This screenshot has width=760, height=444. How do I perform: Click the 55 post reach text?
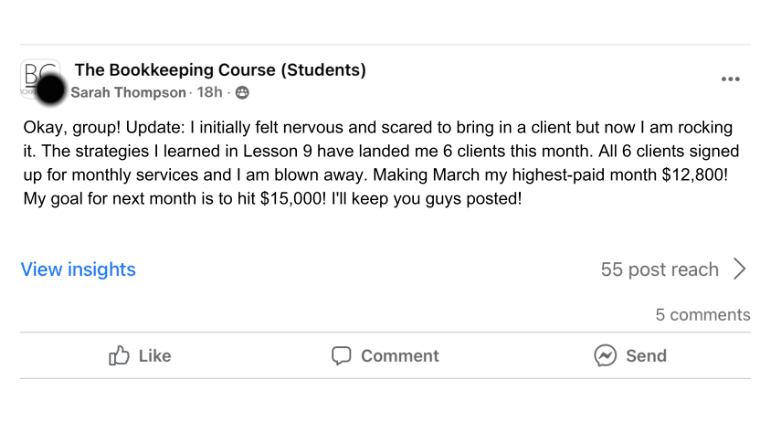[659, 269]
